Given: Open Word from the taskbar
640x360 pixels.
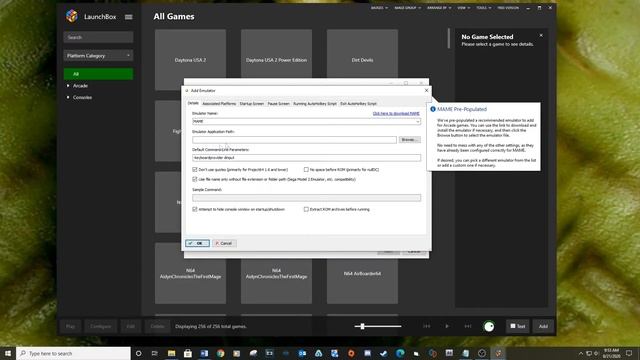Looking at the screenshot, I should (x=204, y=353).
